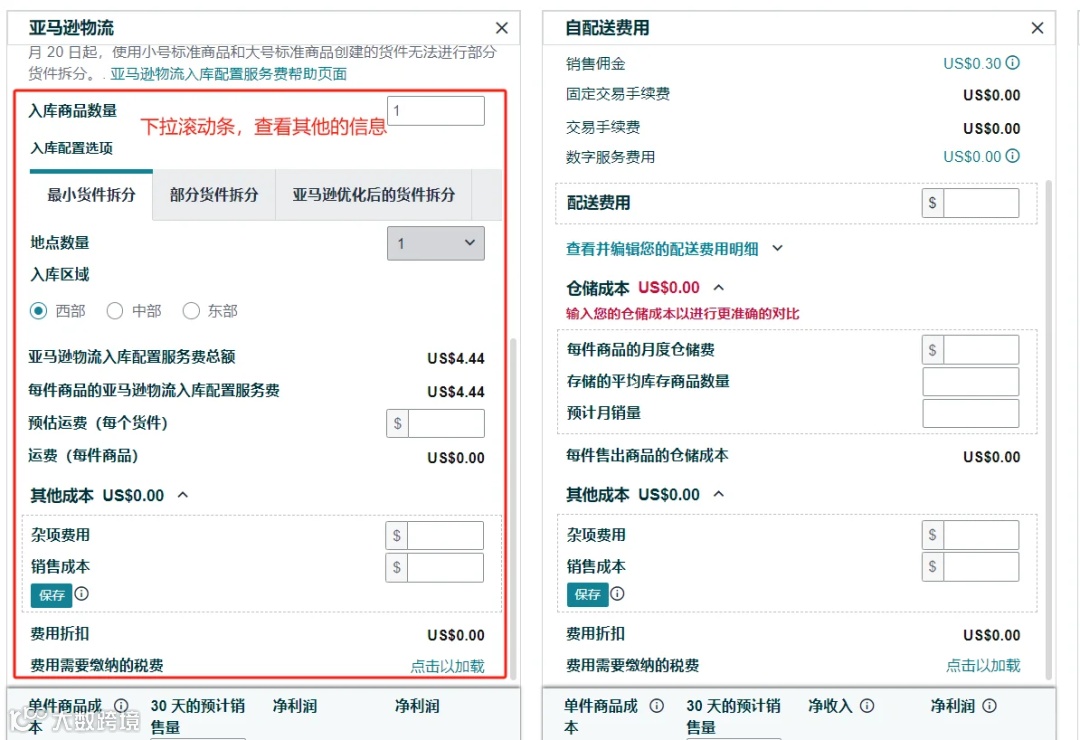Switch to 最小货件拆分 tab
This screenshot has width=1080, height=740.
91,195
